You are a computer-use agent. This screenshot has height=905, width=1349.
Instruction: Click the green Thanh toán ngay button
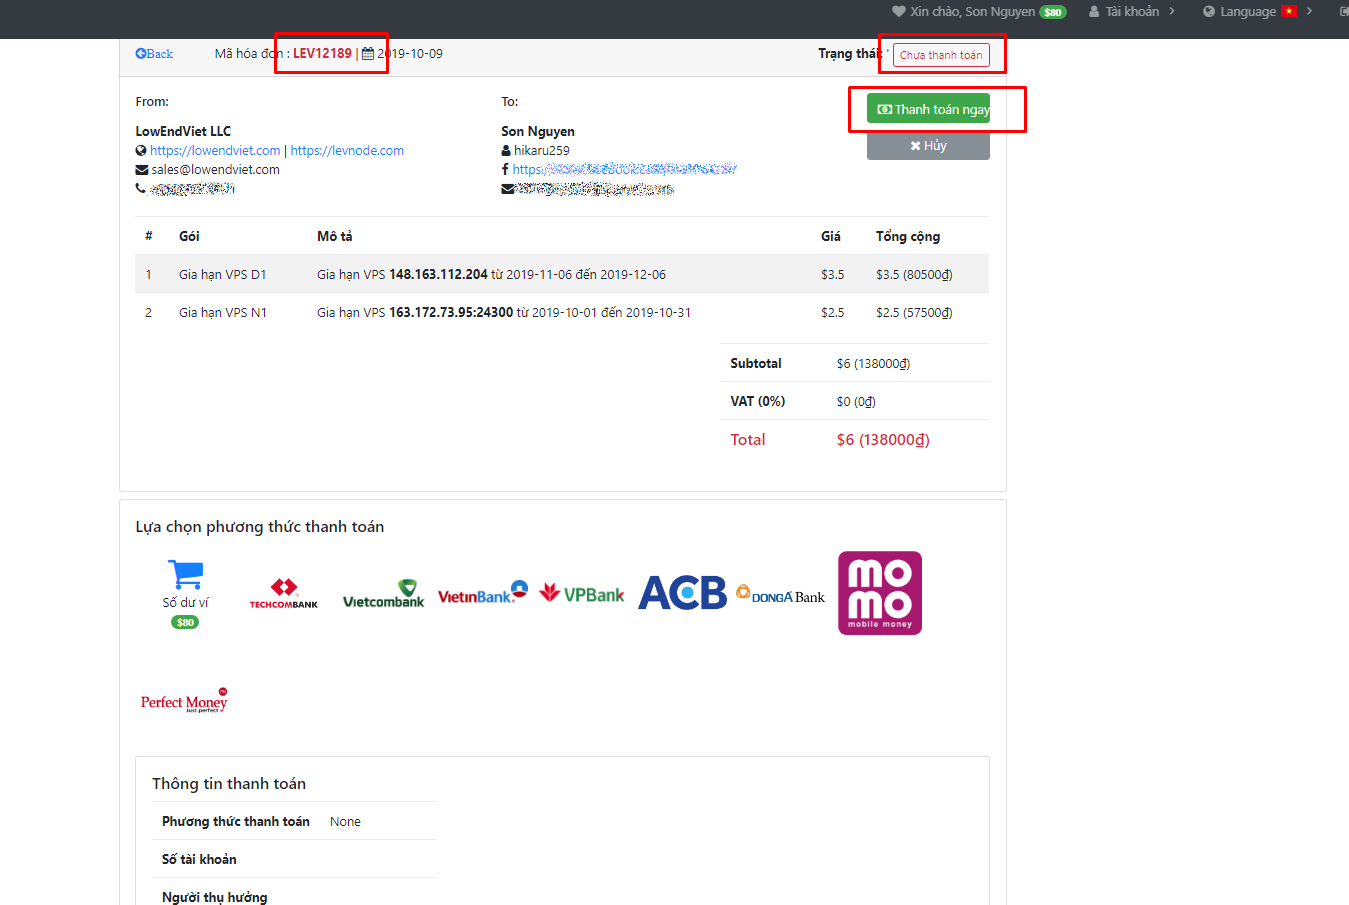pos(928,109)
